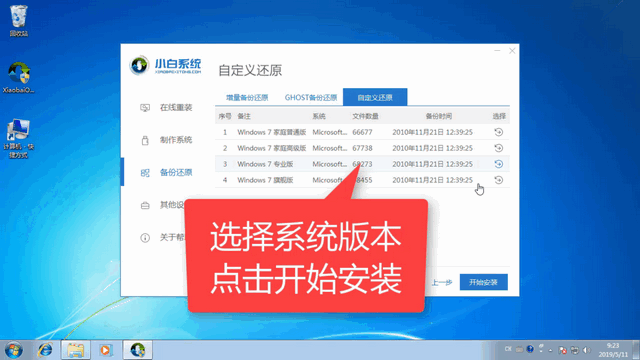640x360 pixels.
Task: Switch to the Xiaobai app taskbar button
Action: point(138,350)
